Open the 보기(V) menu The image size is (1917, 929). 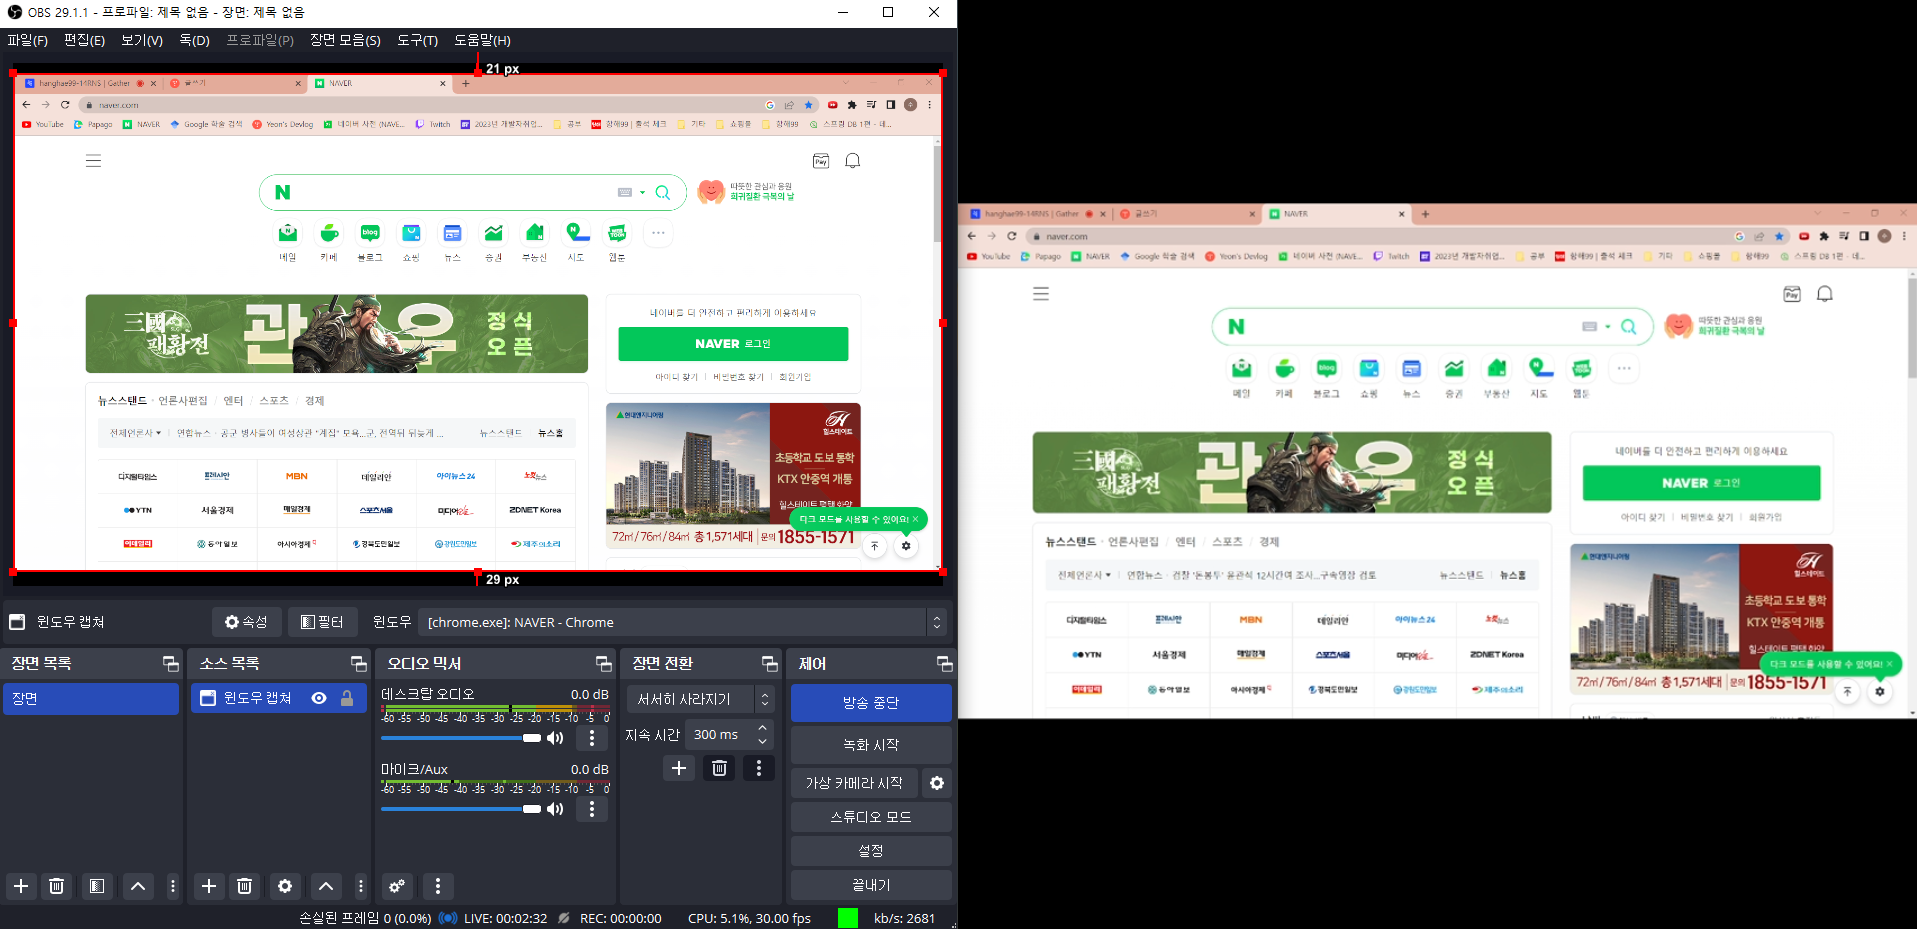pos(142,40)
